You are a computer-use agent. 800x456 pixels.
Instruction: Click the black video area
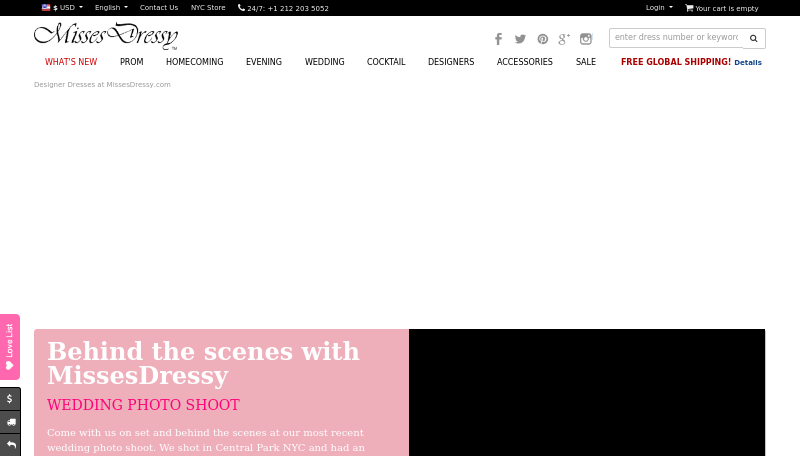click(x=587, y=393)
